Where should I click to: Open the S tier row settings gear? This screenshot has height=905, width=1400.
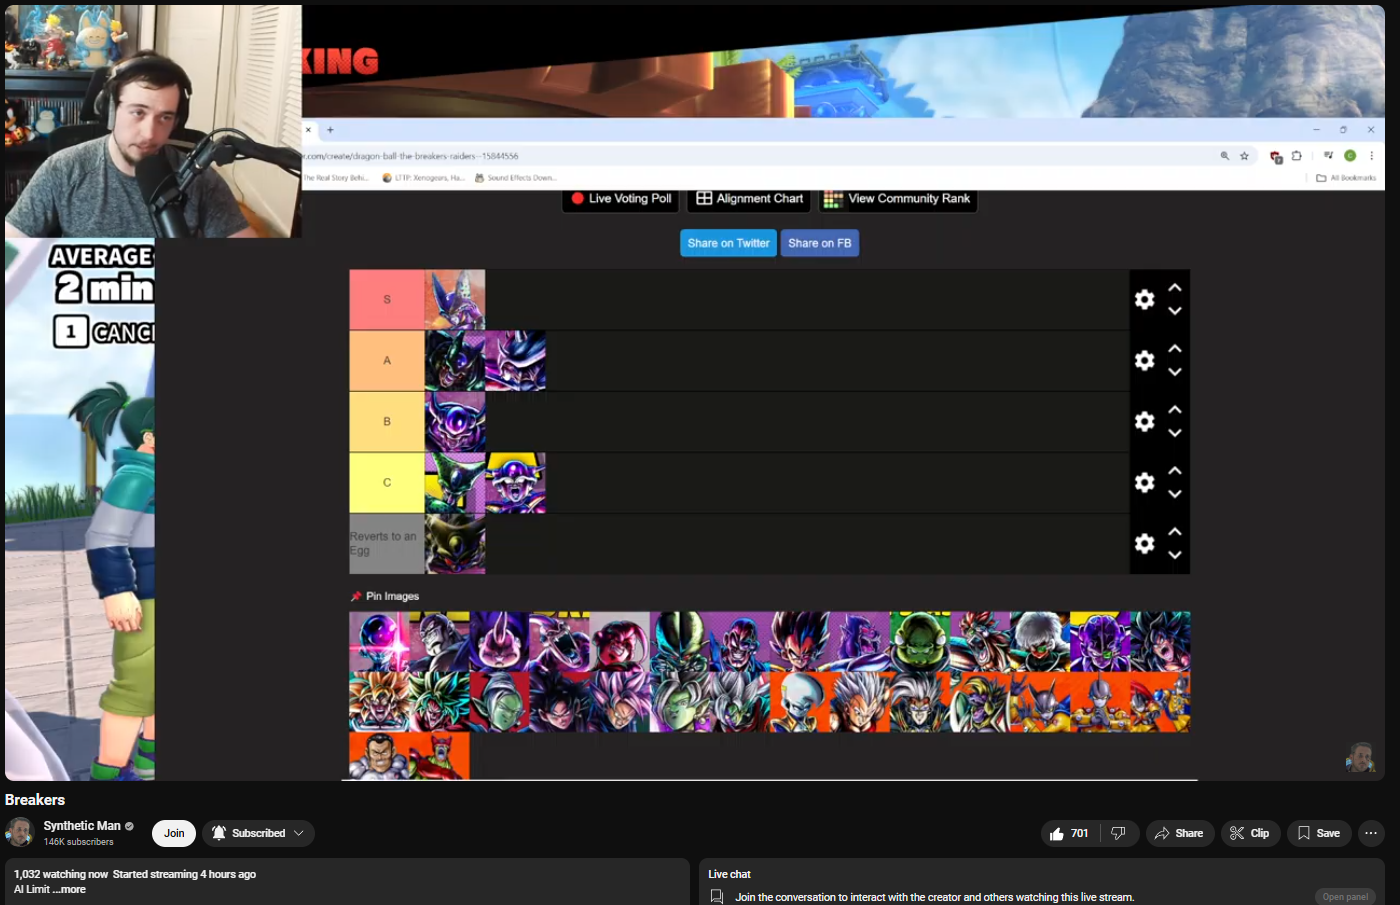tap(1145, 299)
